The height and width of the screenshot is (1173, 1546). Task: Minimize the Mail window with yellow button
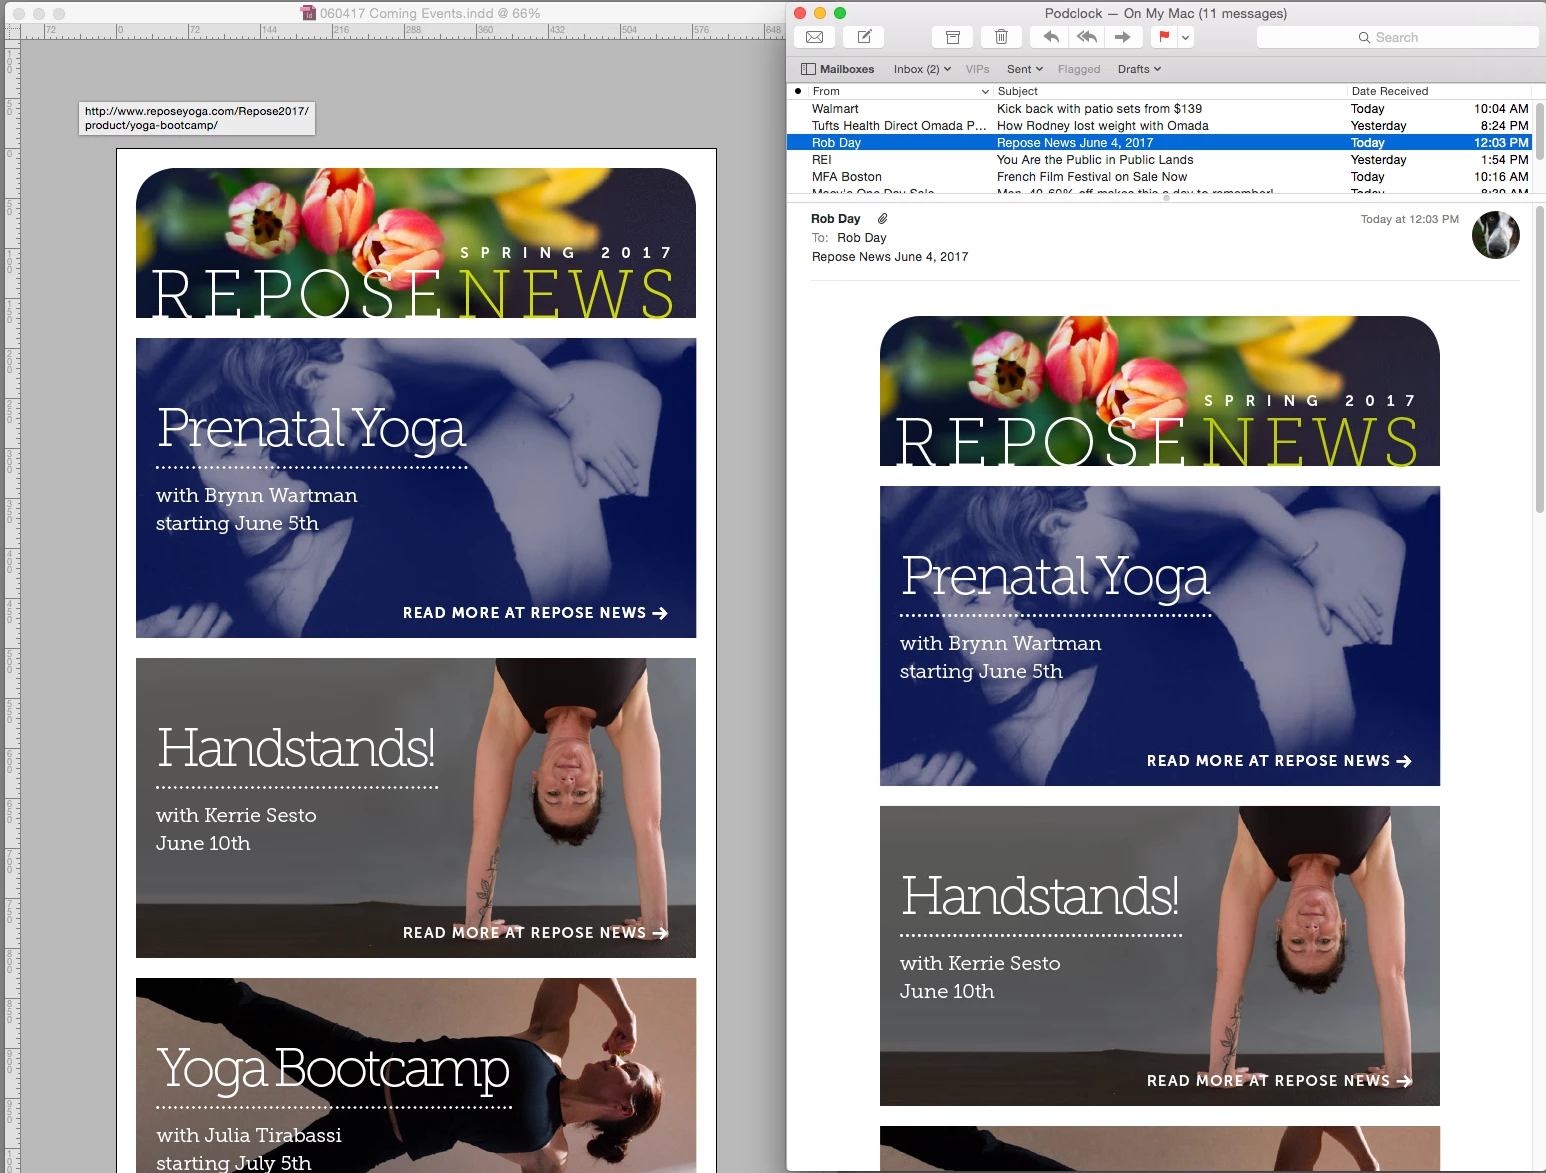pos(820,13)
